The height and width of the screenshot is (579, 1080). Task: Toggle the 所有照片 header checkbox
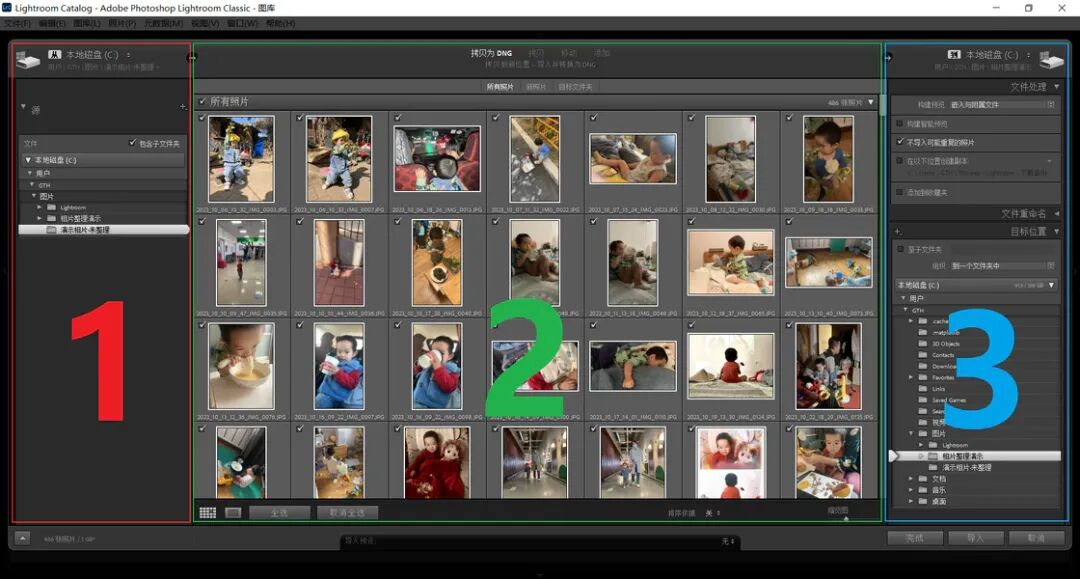click(x=202, y=101)
